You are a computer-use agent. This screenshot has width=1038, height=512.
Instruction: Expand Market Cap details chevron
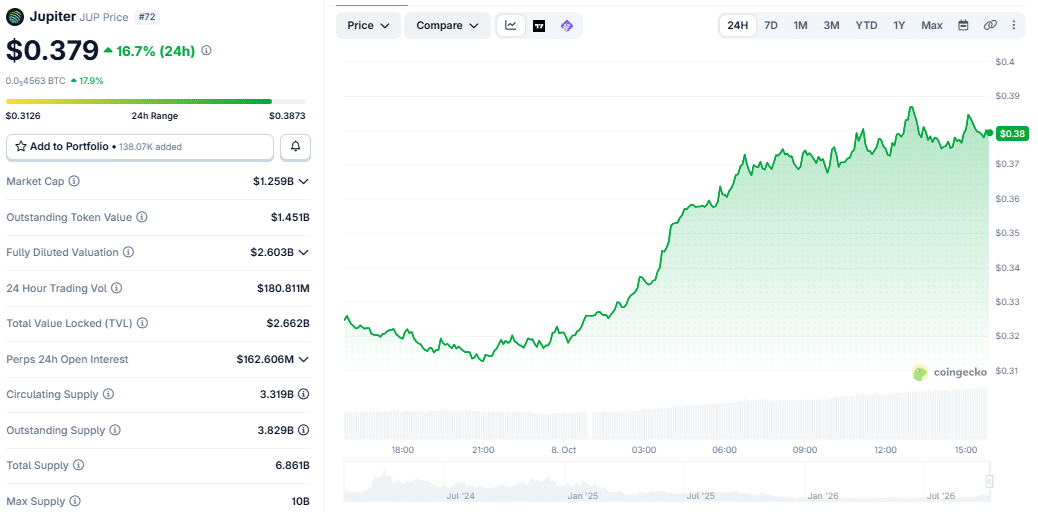(304, 181)
